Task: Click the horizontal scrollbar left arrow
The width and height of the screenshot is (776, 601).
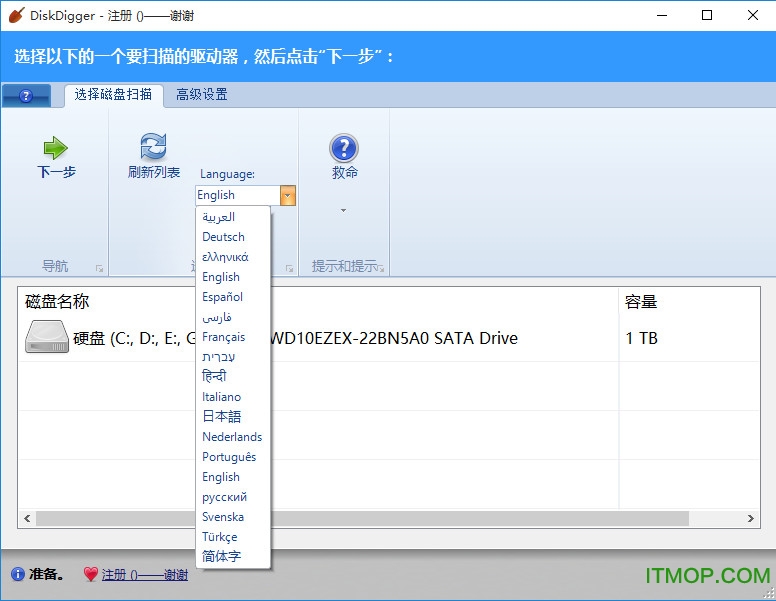Action: 27,518
